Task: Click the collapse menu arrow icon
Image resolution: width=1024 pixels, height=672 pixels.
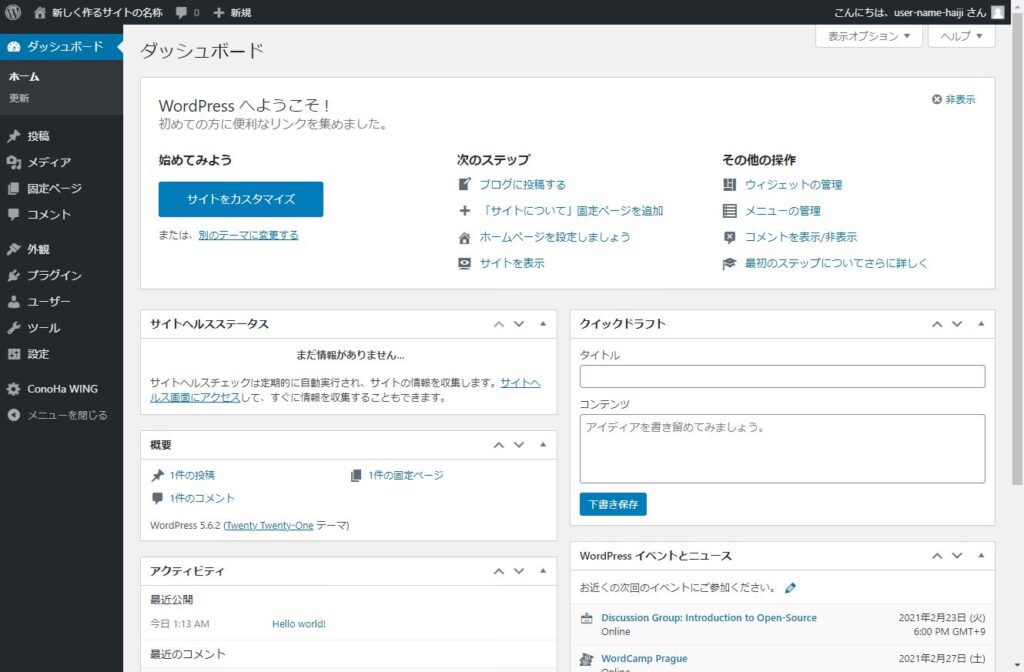Action: (14, 415)
